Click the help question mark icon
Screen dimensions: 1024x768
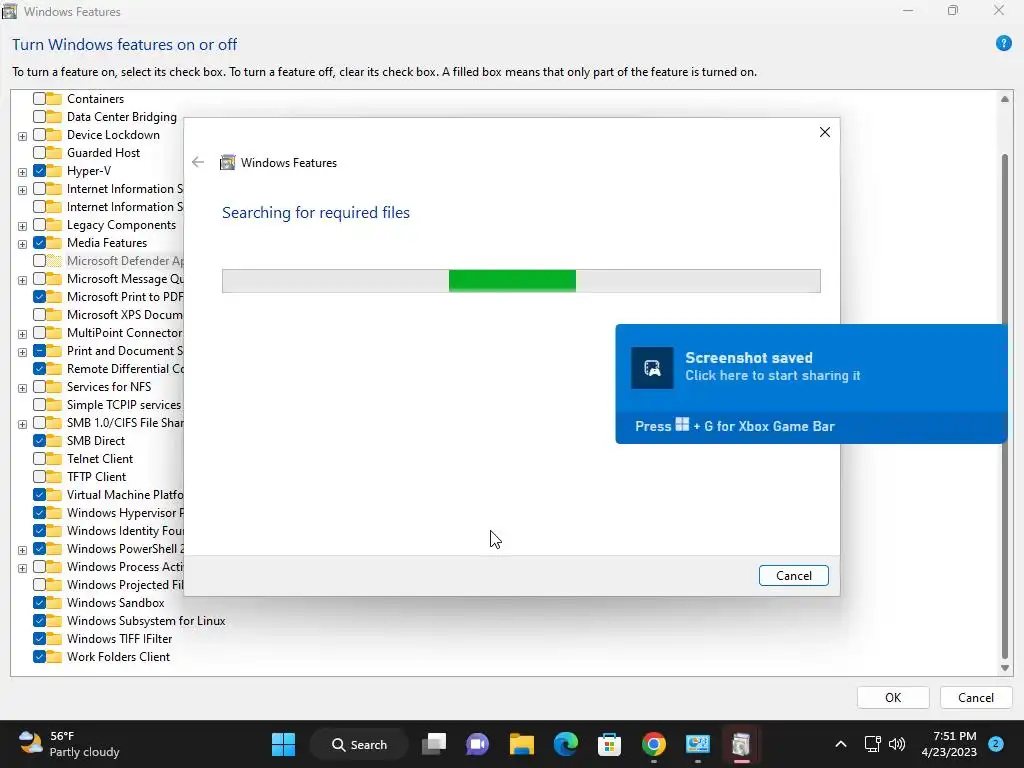(x=1003, y=44)
